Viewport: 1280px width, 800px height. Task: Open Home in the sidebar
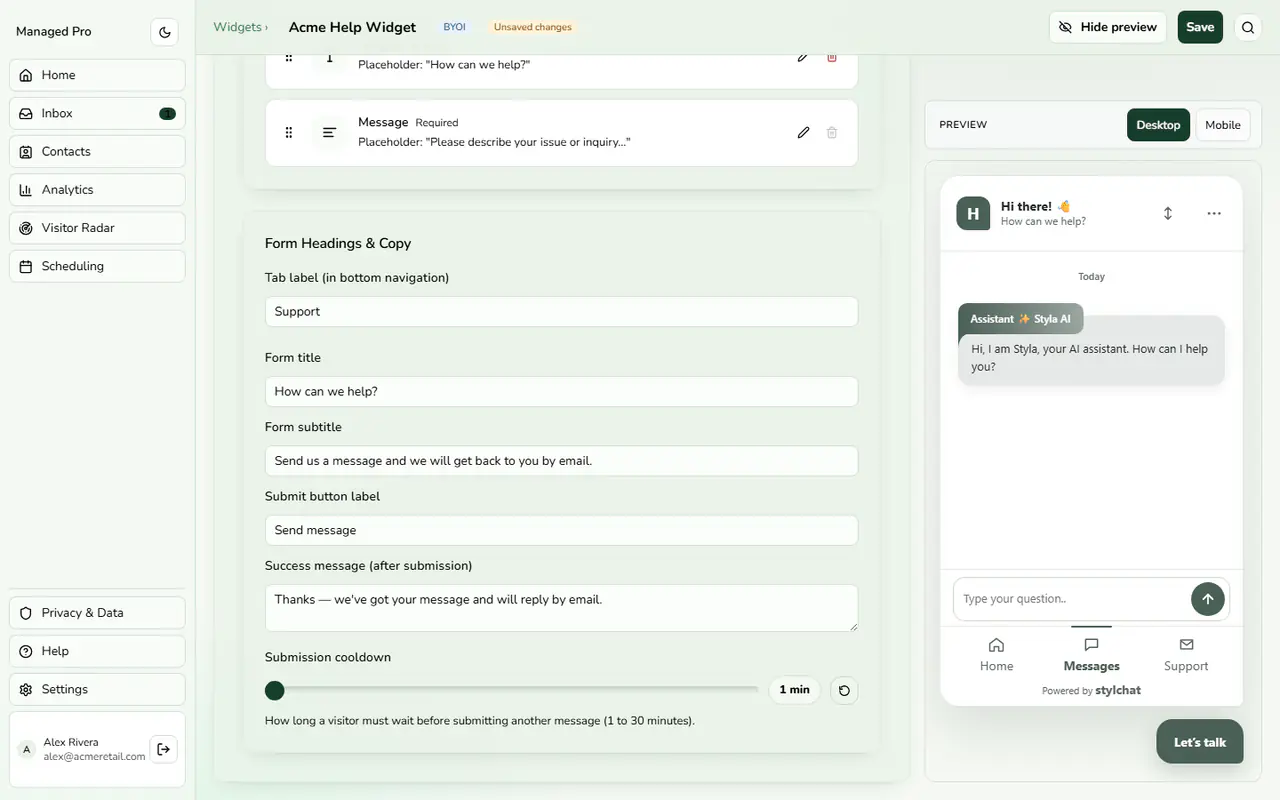(97, 75)
